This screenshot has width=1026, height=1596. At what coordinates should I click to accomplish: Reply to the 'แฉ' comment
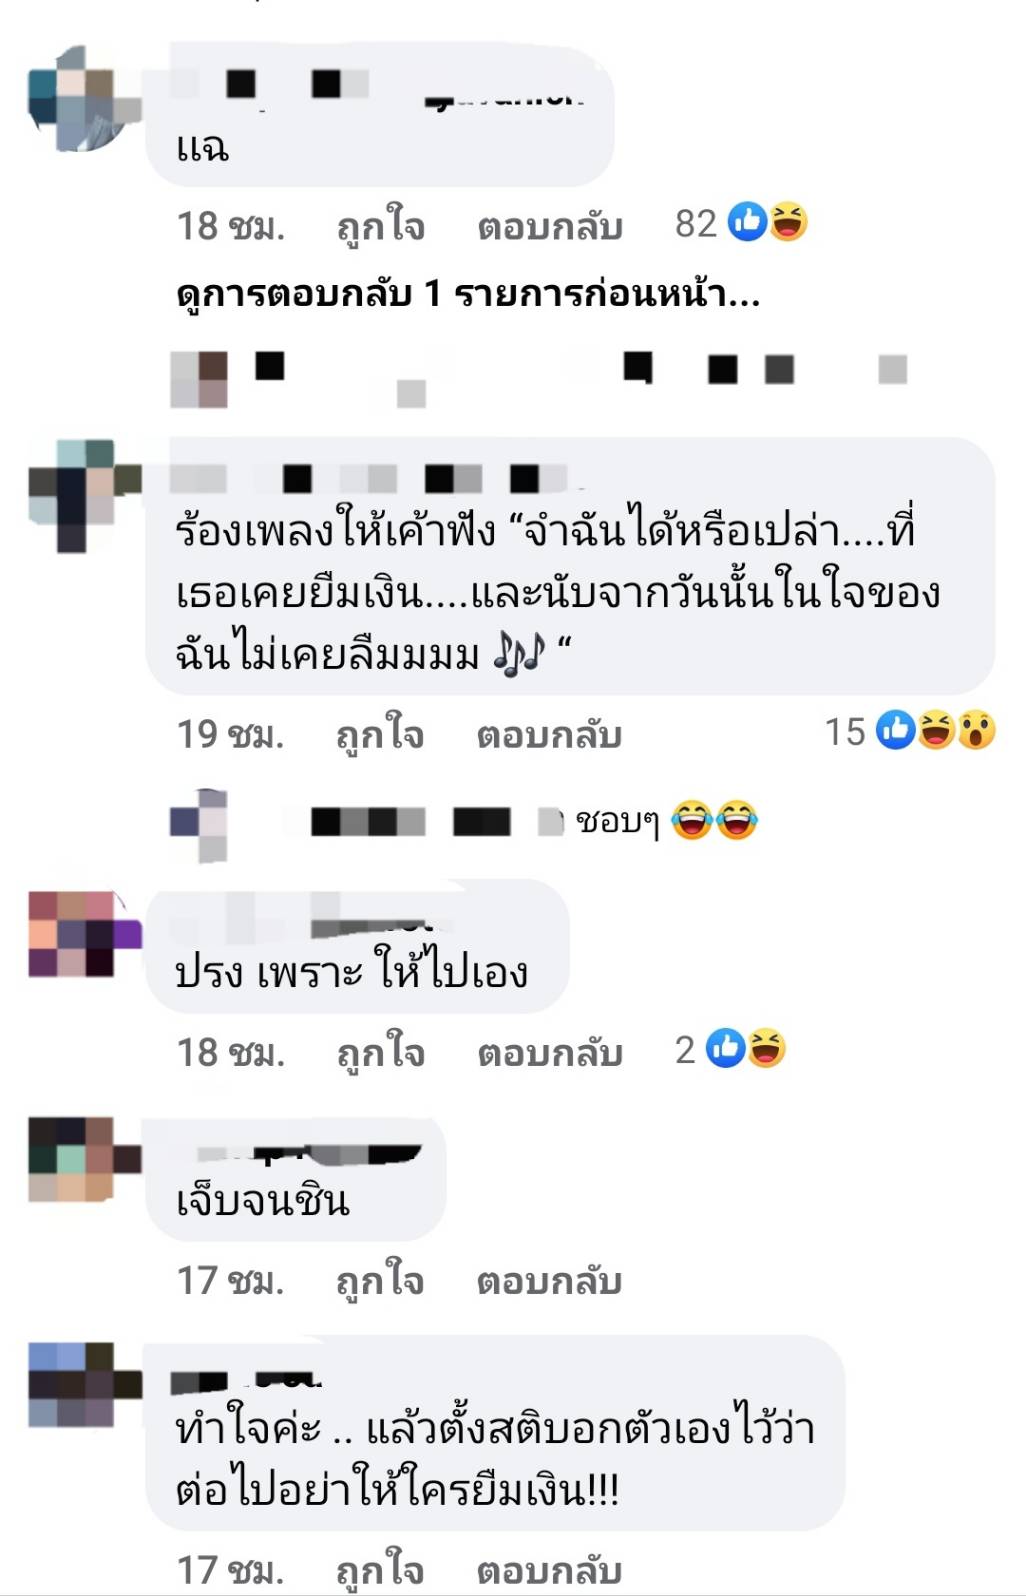(549, 226)
